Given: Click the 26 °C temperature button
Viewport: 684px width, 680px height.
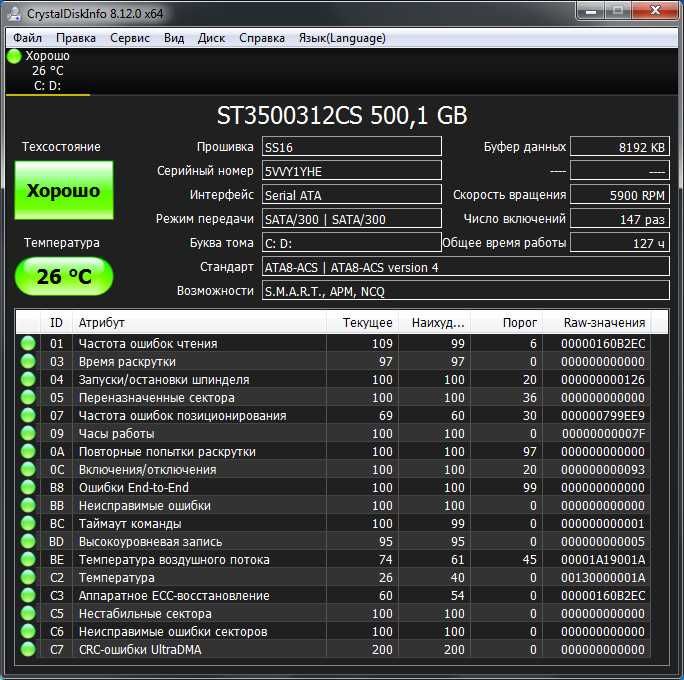Looking at the screenshot, I should coord(64,277).
